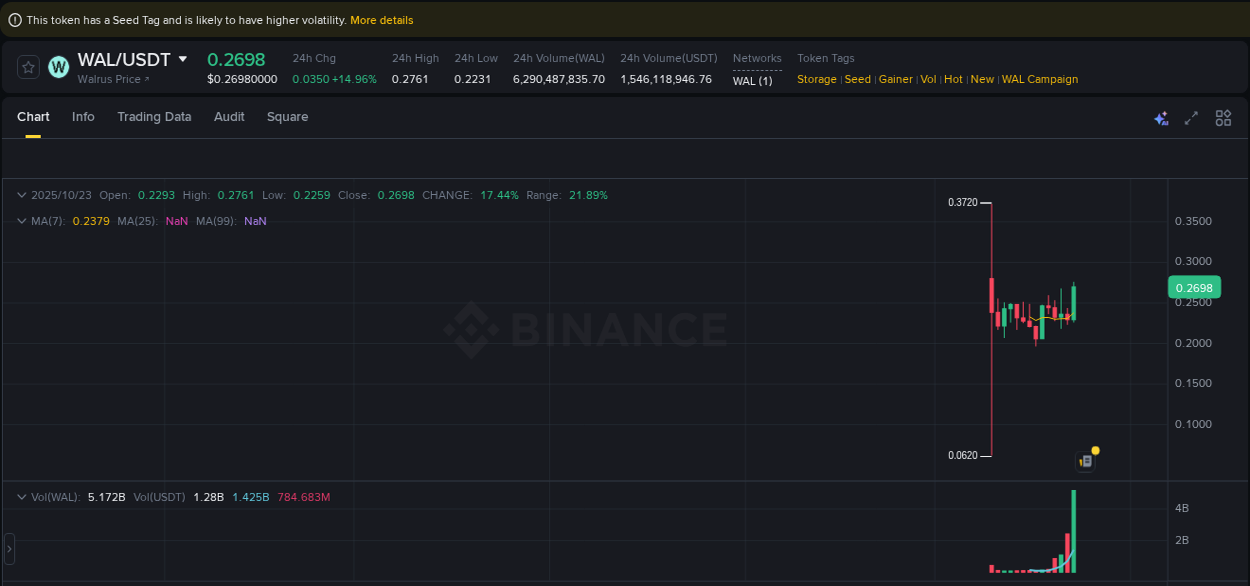Open the AI analysis assistant
The height and width of the screenshot is (586, 1250).
1161,117
